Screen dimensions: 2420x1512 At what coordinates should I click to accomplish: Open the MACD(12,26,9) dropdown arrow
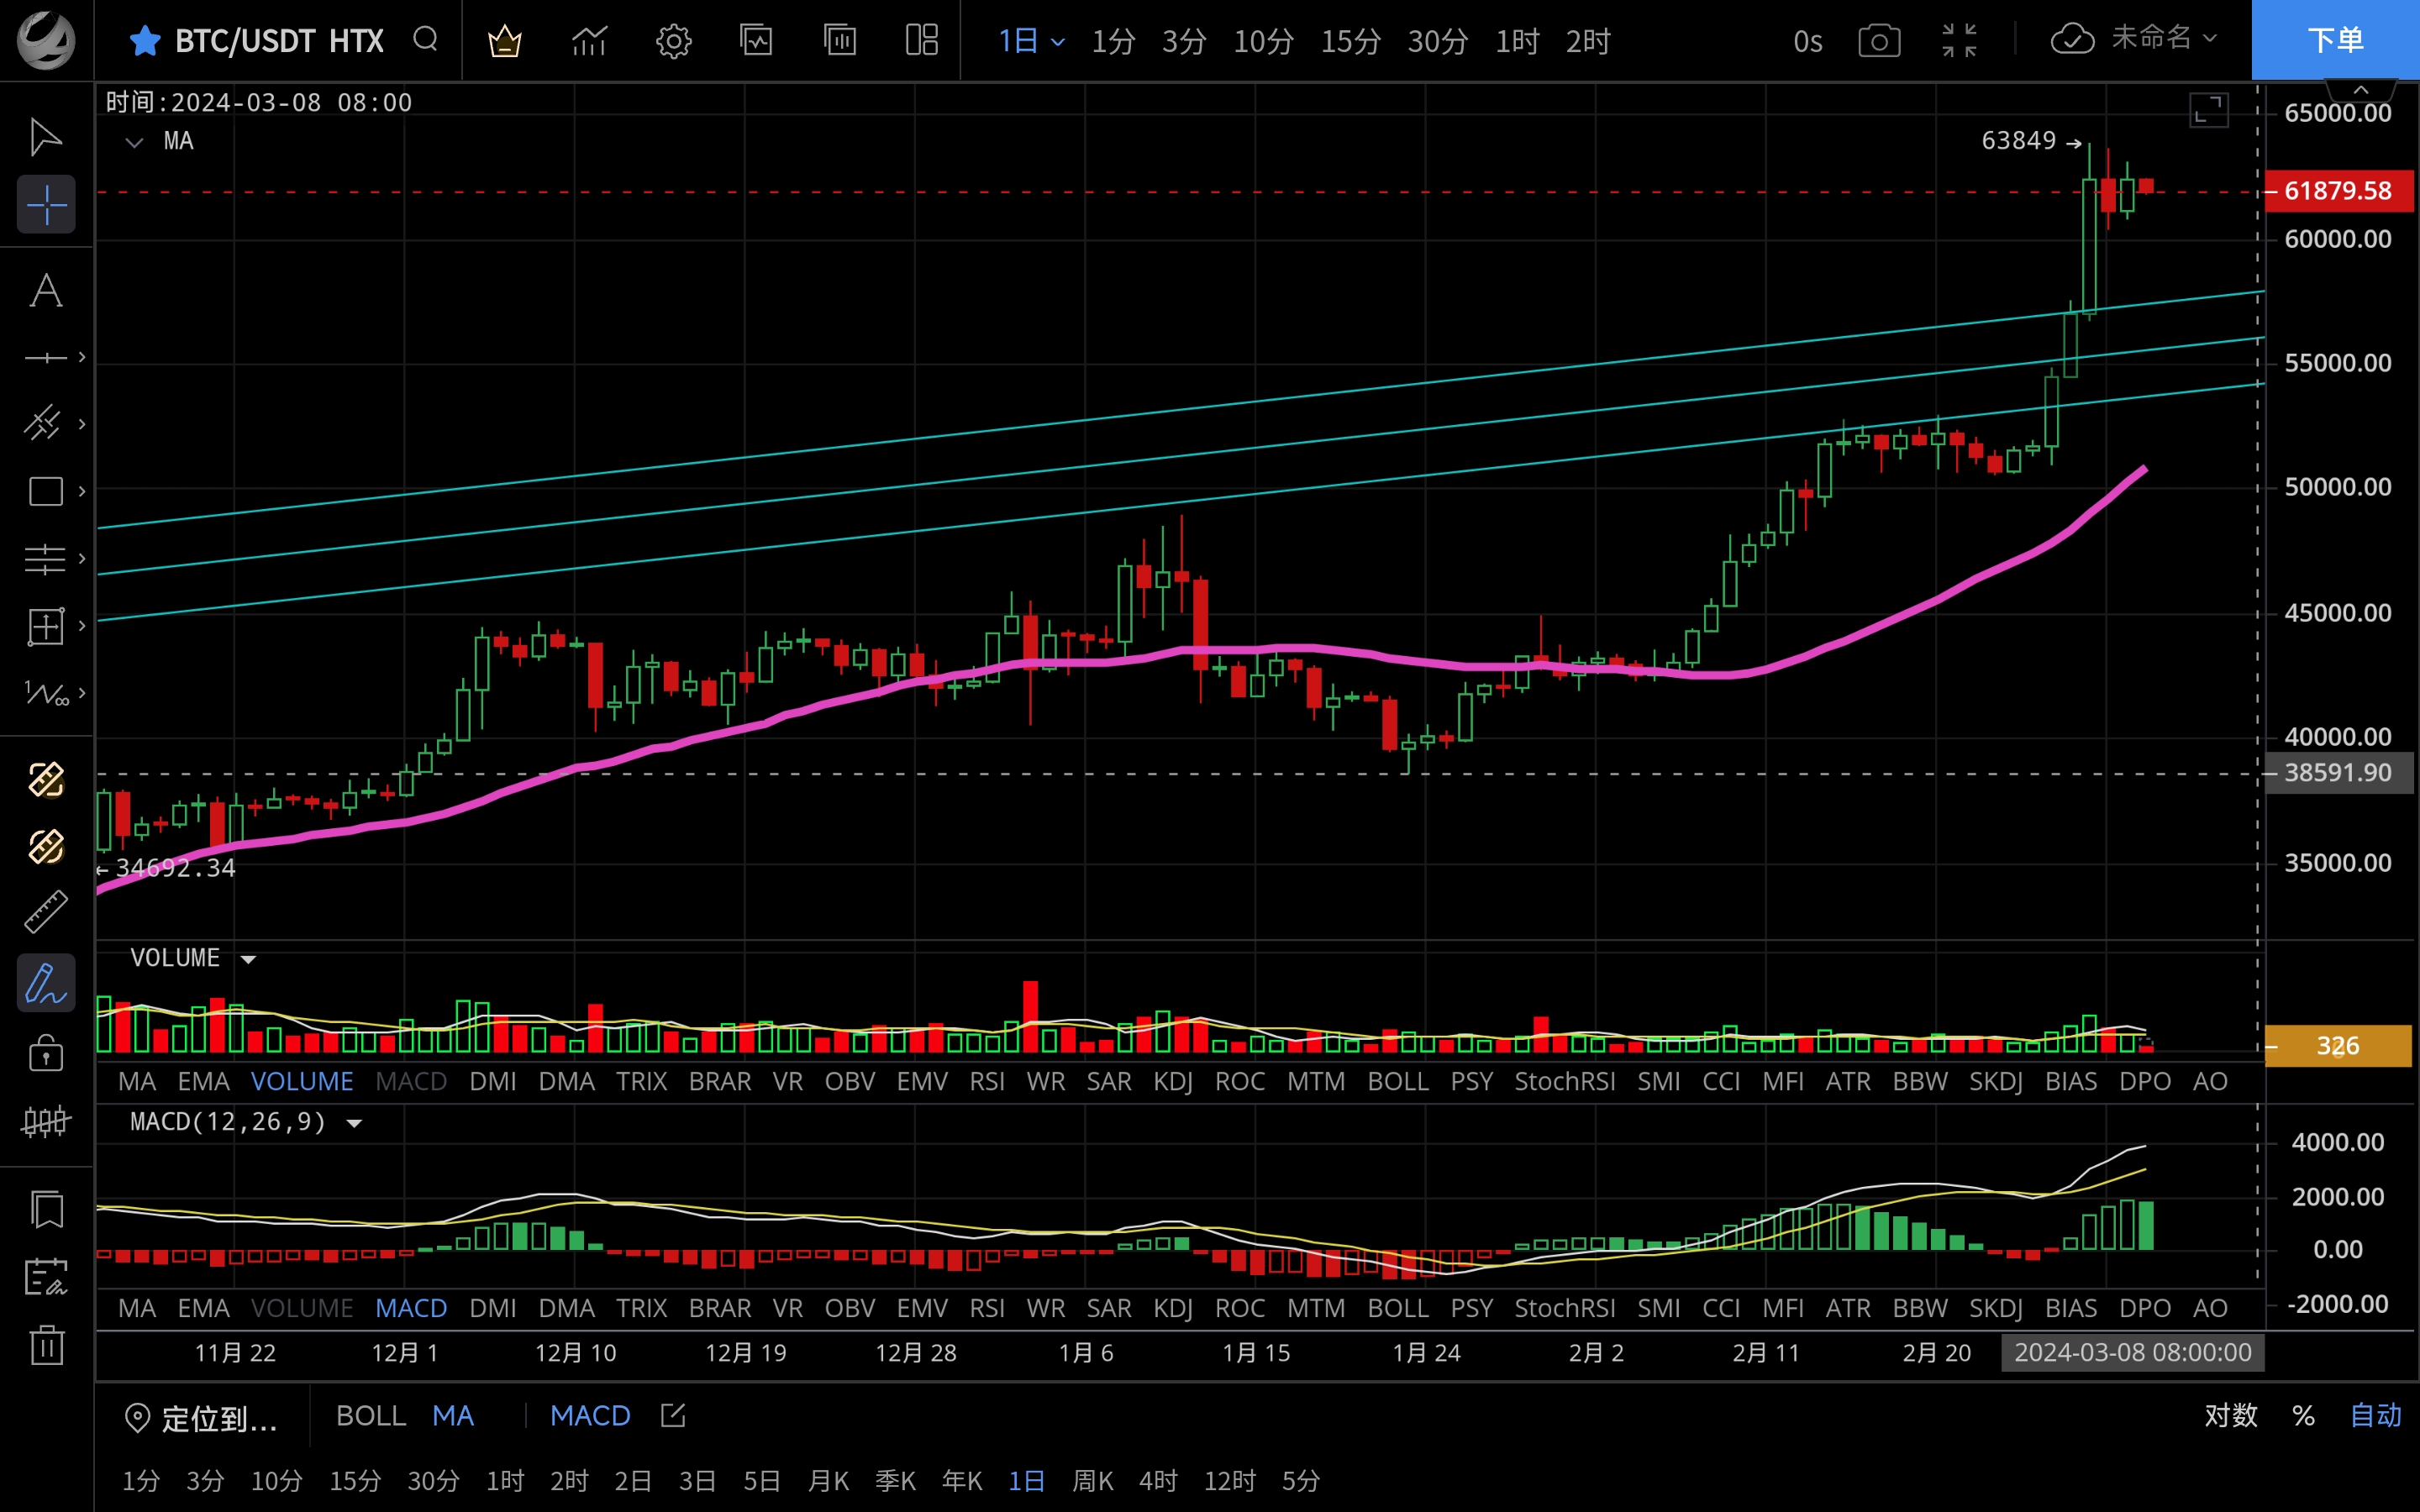[354, 1123]
